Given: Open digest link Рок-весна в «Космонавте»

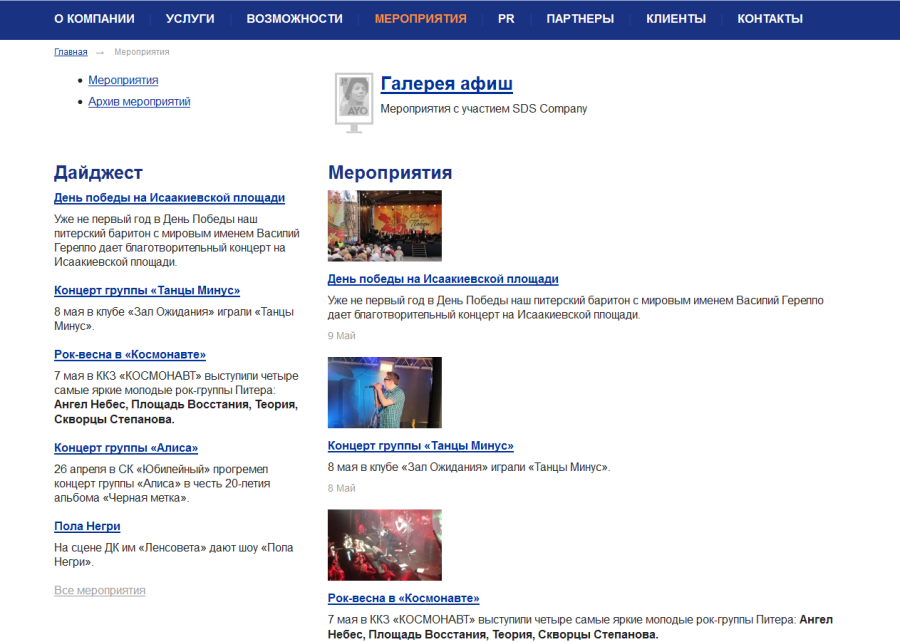Looking at the screenshot, I should click(x=130, y=355).
